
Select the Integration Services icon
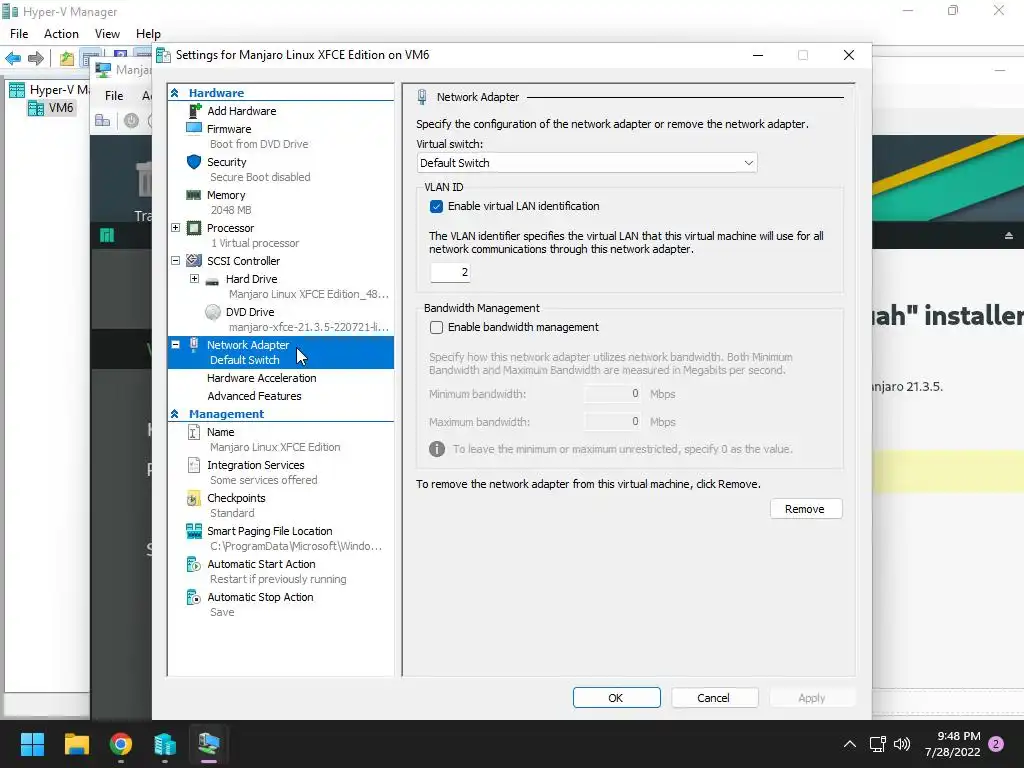[194, 465]
